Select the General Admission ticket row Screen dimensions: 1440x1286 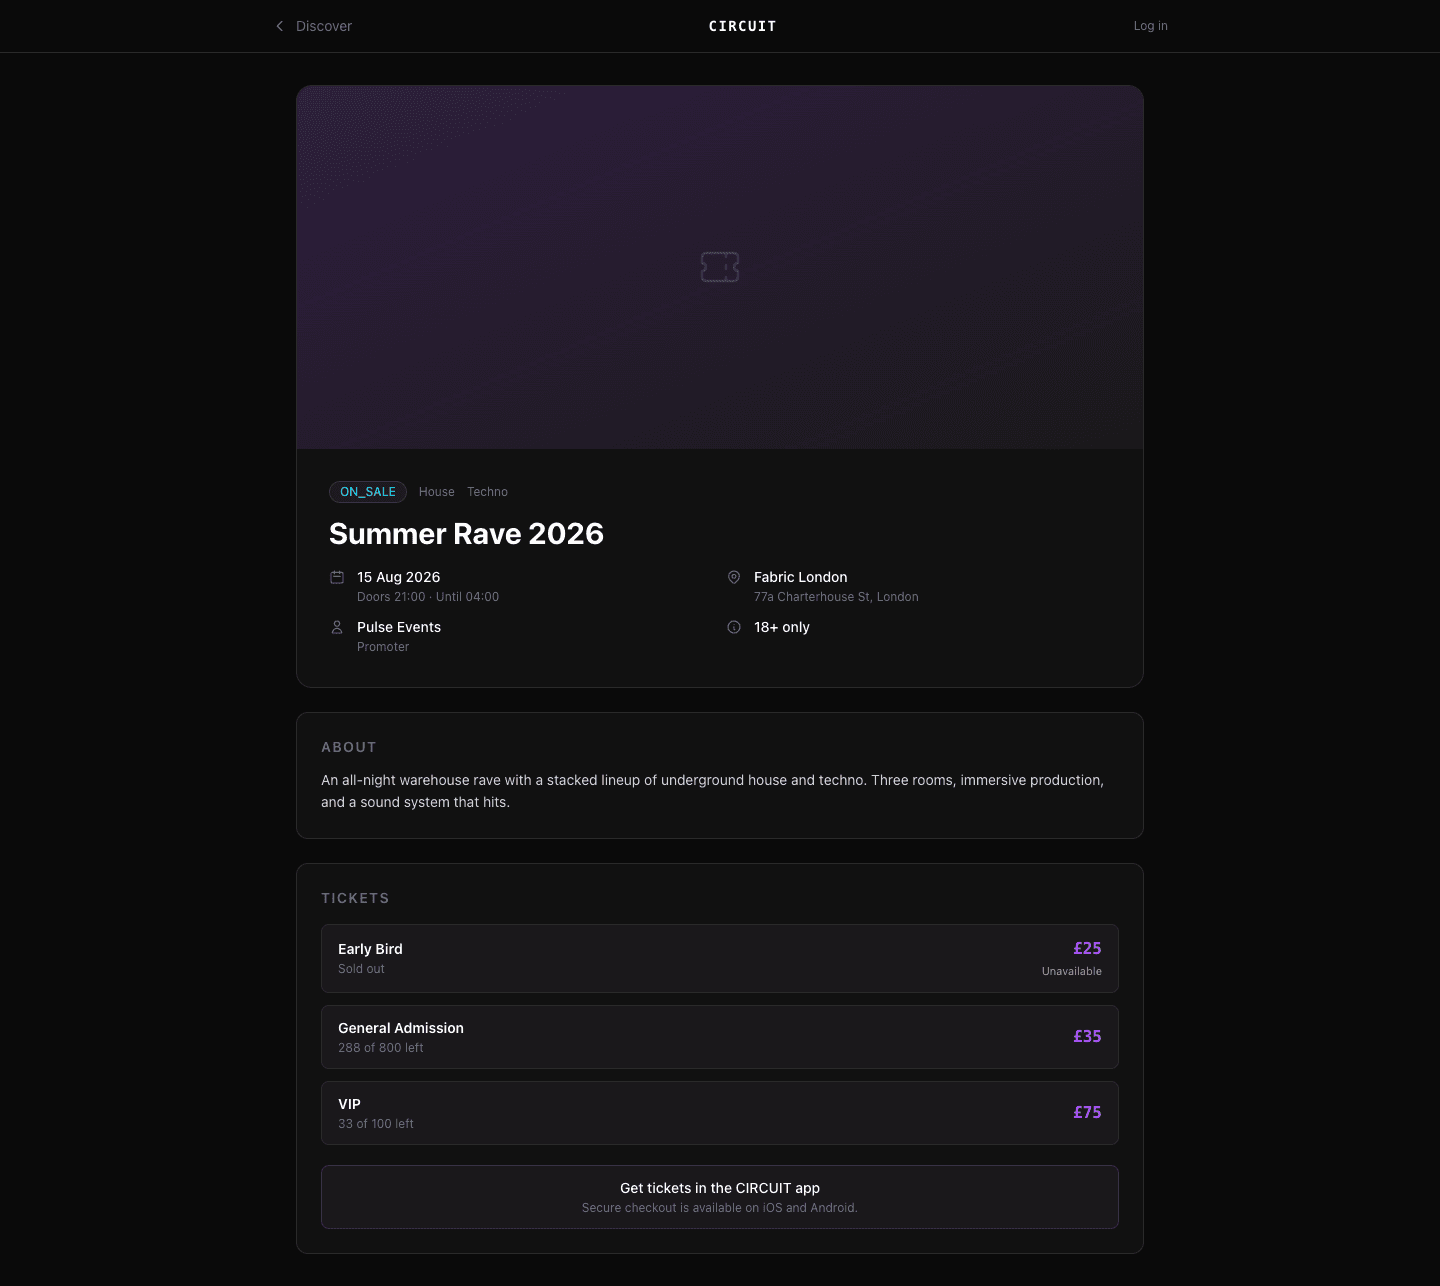pos(720,1037)
